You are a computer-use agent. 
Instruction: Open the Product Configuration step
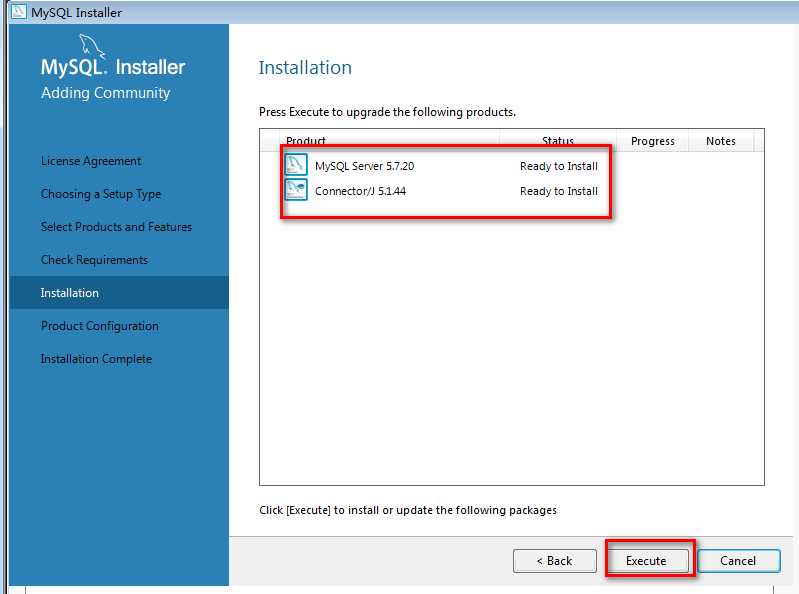click(x=100, y=326)
